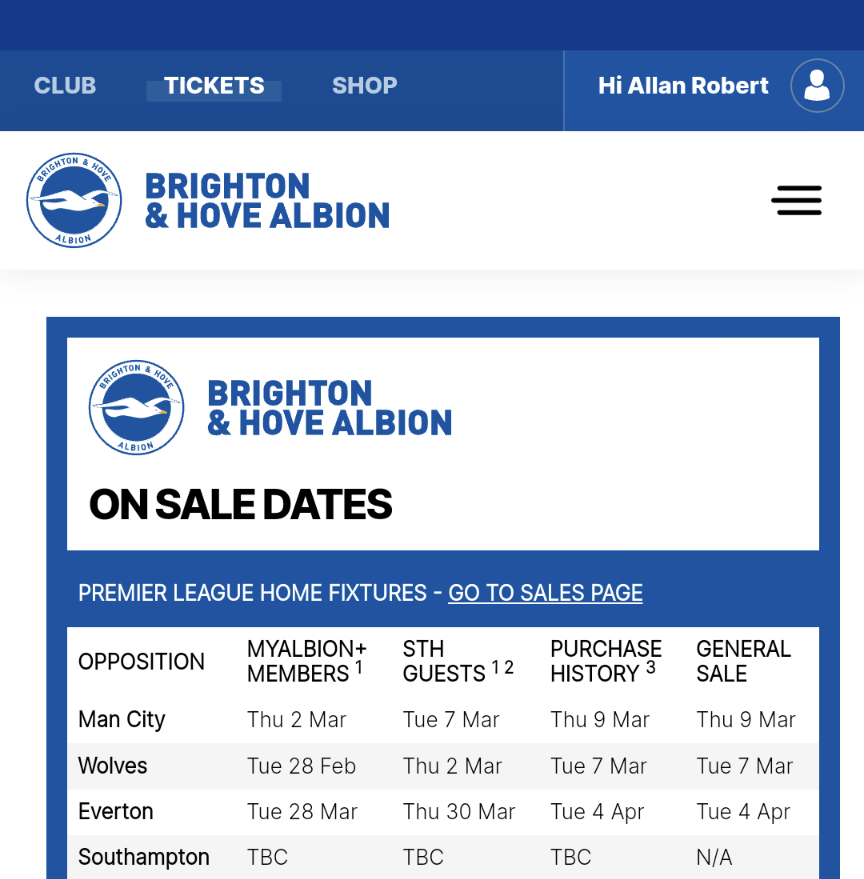Click the MYALBION+ MEMBERS column header
The height and width of the screenshot is (879, 864).
coord(307,661)
